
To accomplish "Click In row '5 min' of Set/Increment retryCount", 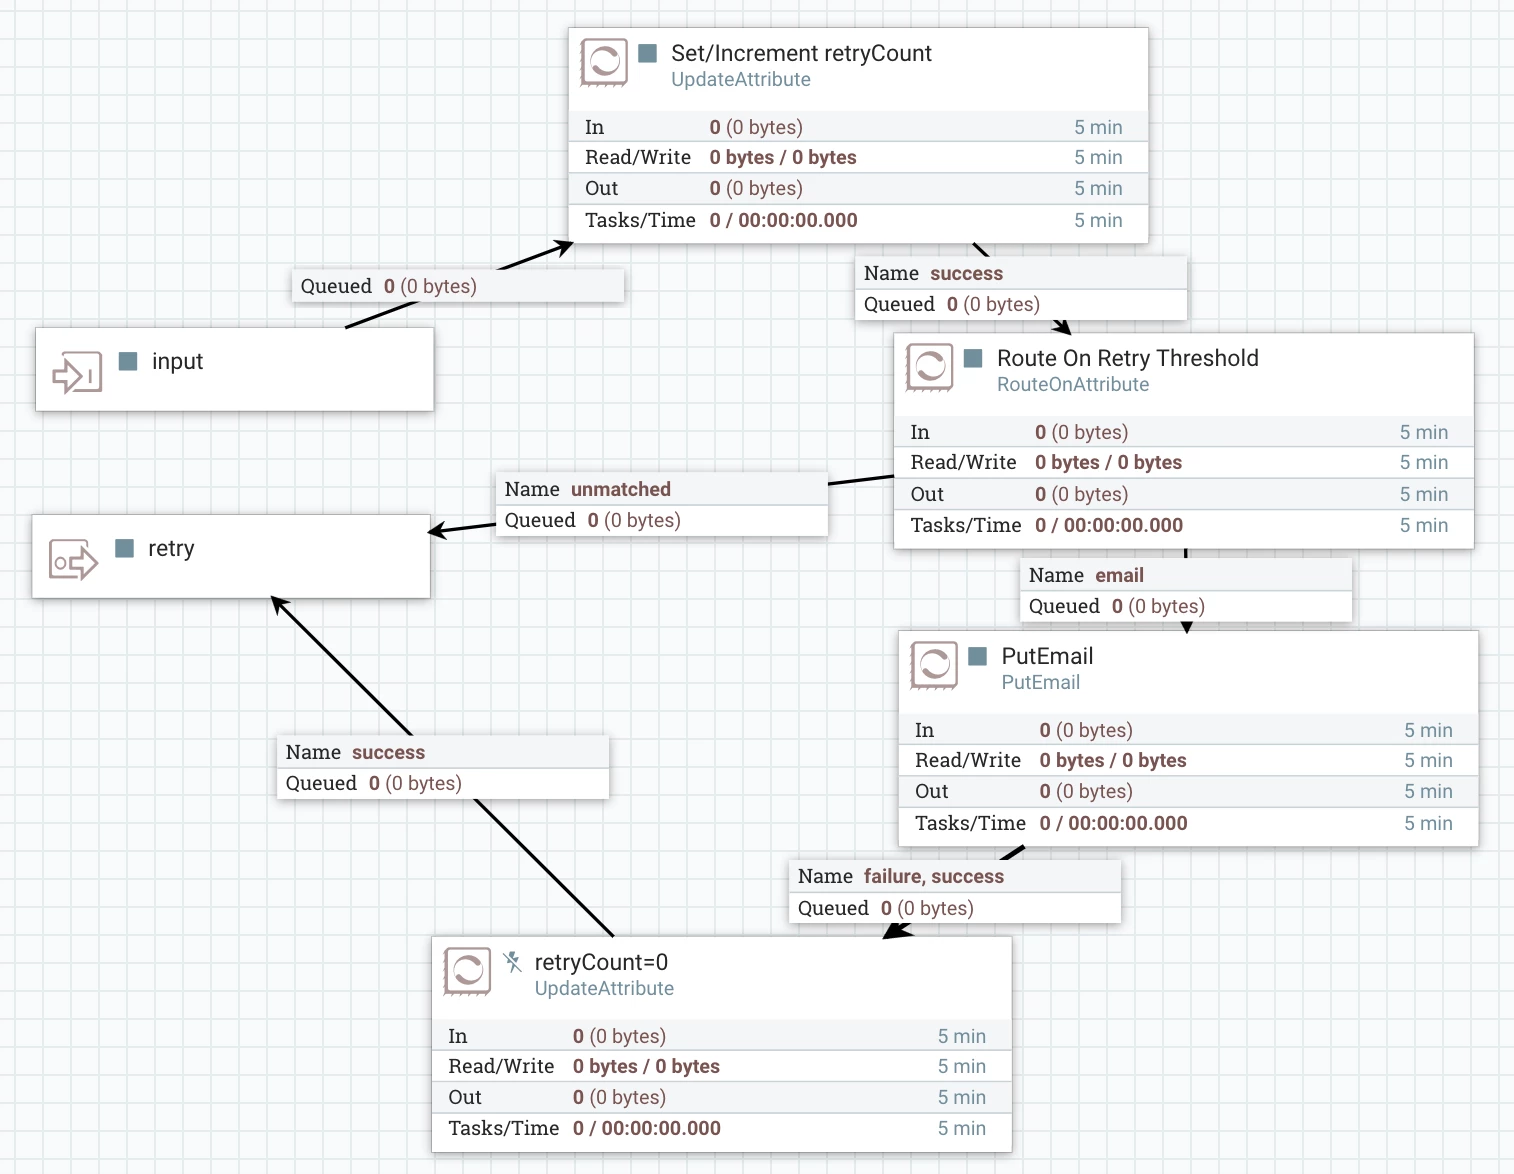I will coord(1098,127).
